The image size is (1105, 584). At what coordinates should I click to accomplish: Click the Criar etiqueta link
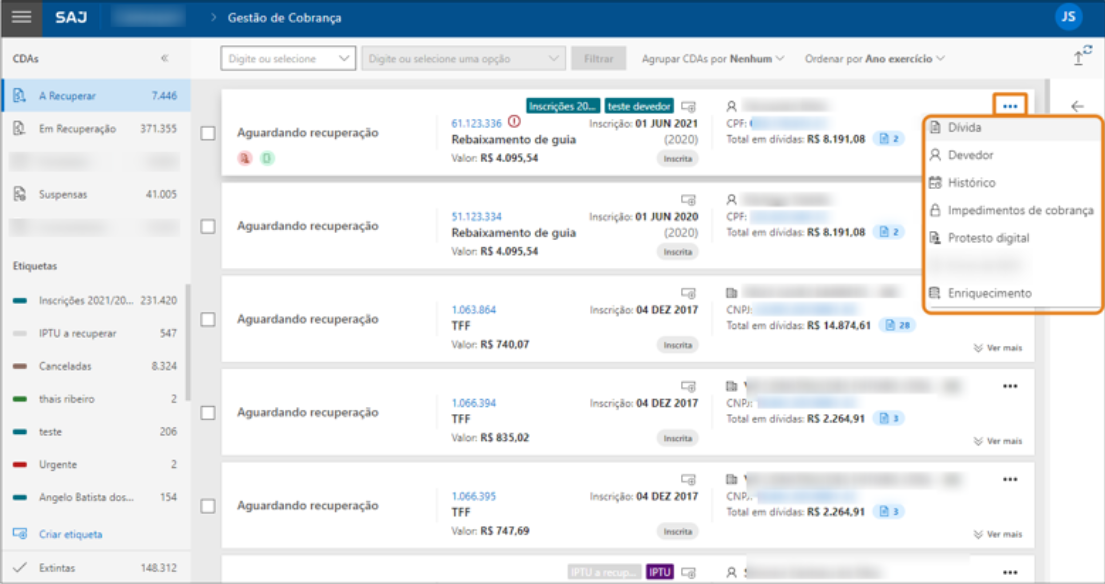coord(70,534)
